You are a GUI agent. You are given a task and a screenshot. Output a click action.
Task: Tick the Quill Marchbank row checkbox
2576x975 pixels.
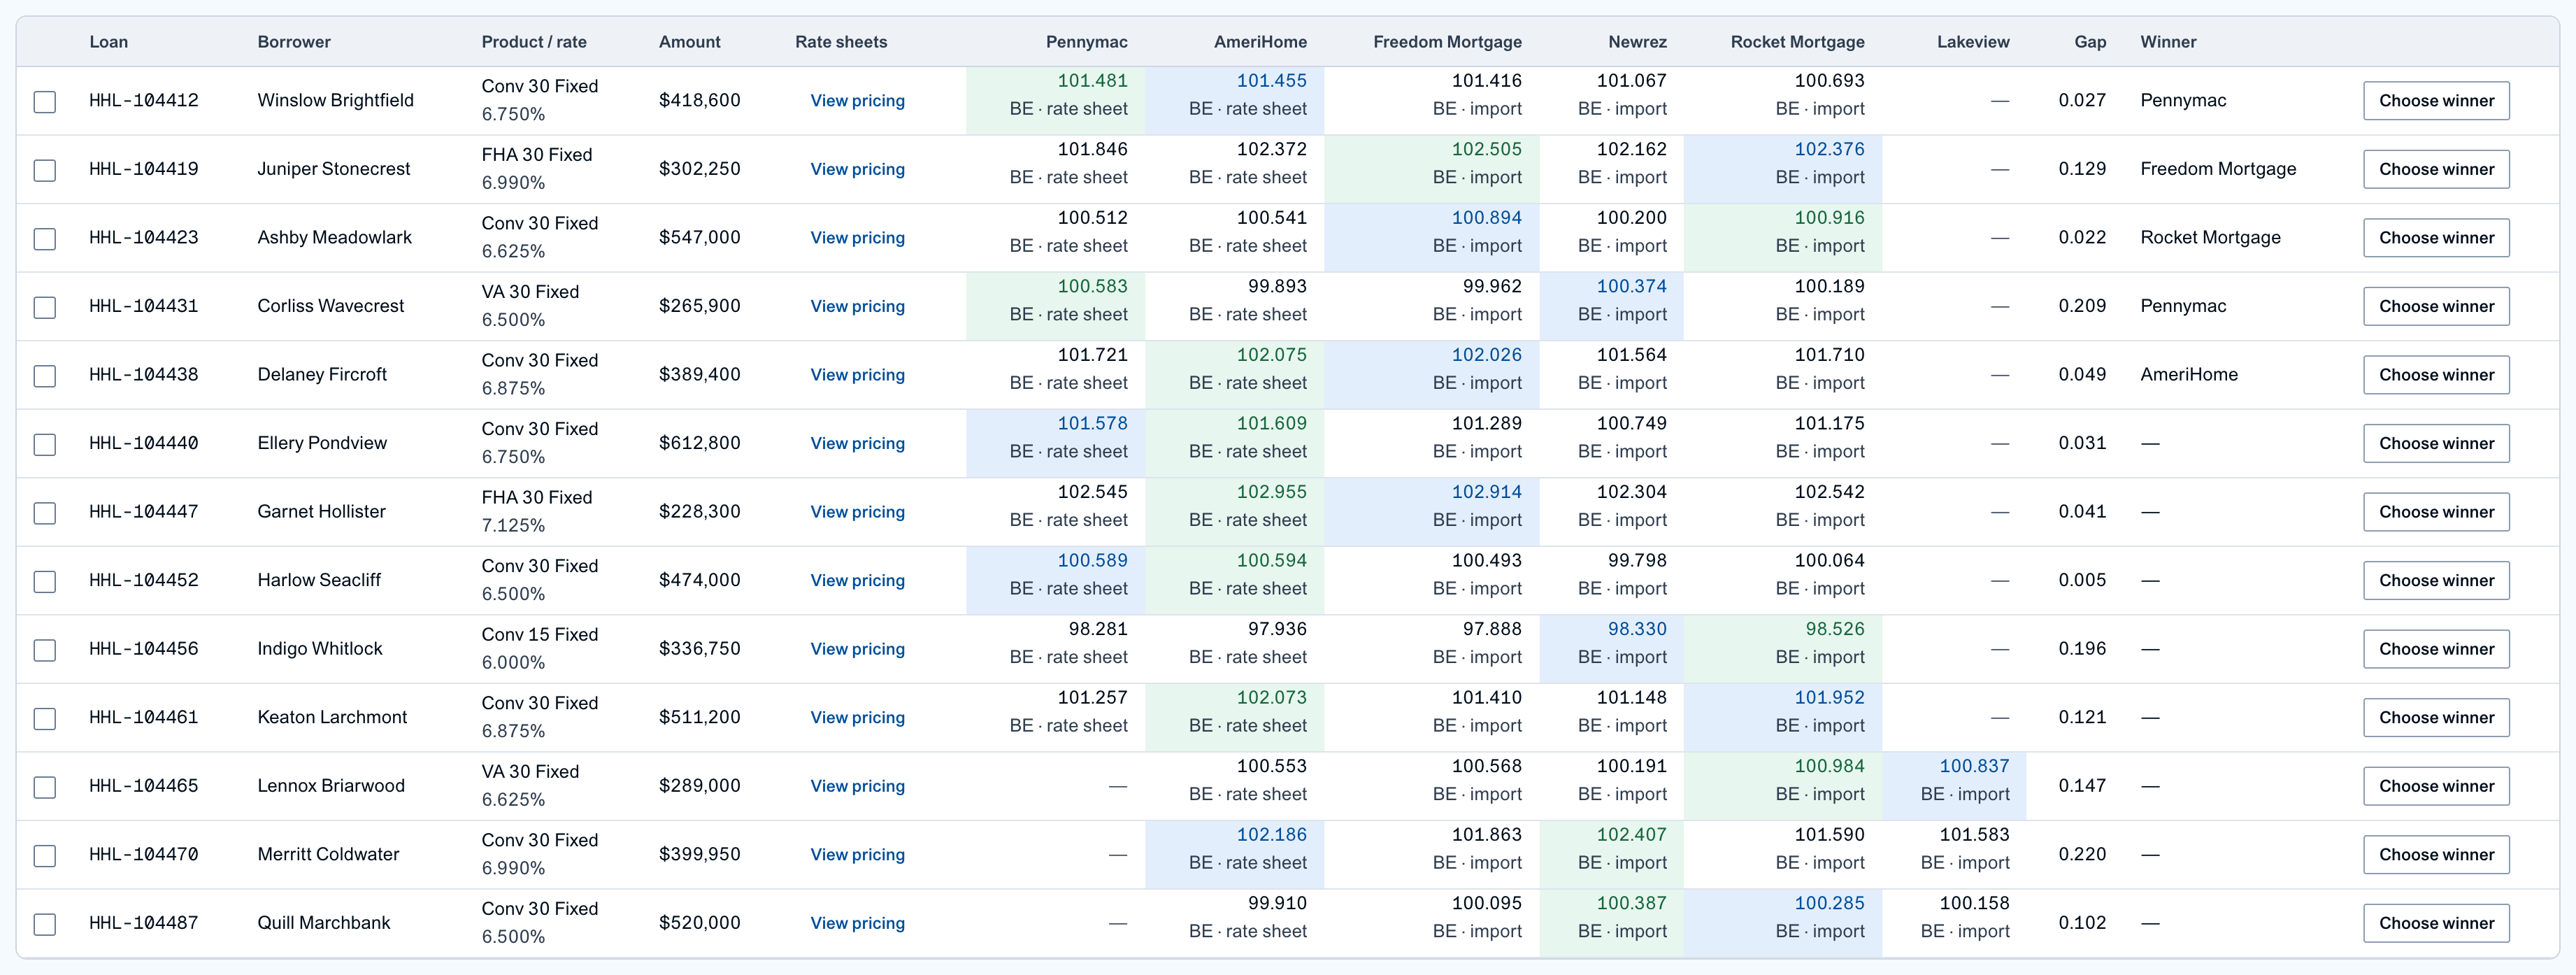pos(45,924)
